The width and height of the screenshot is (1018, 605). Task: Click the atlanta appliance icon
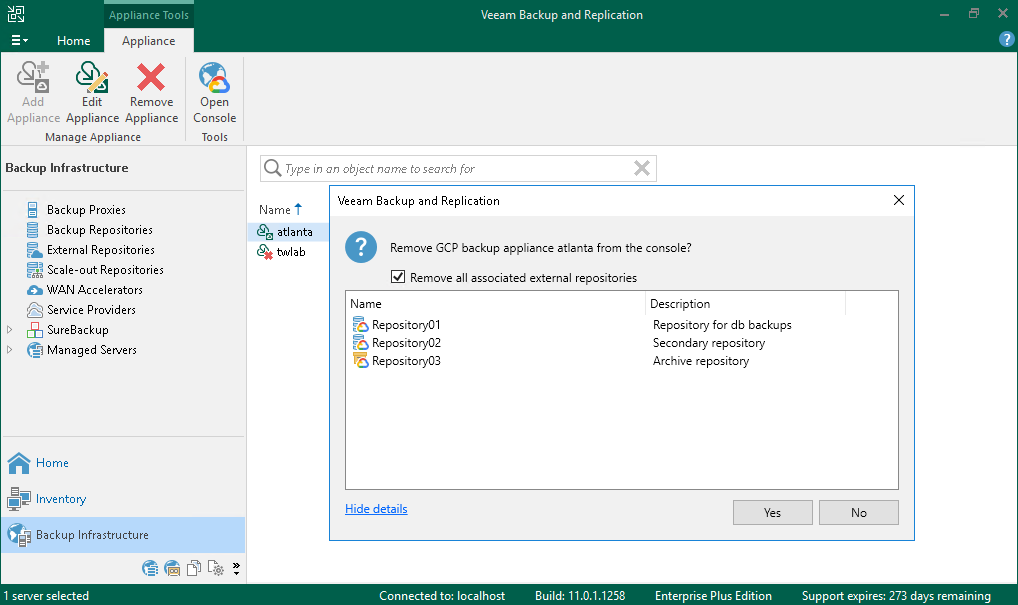(265, 232)
